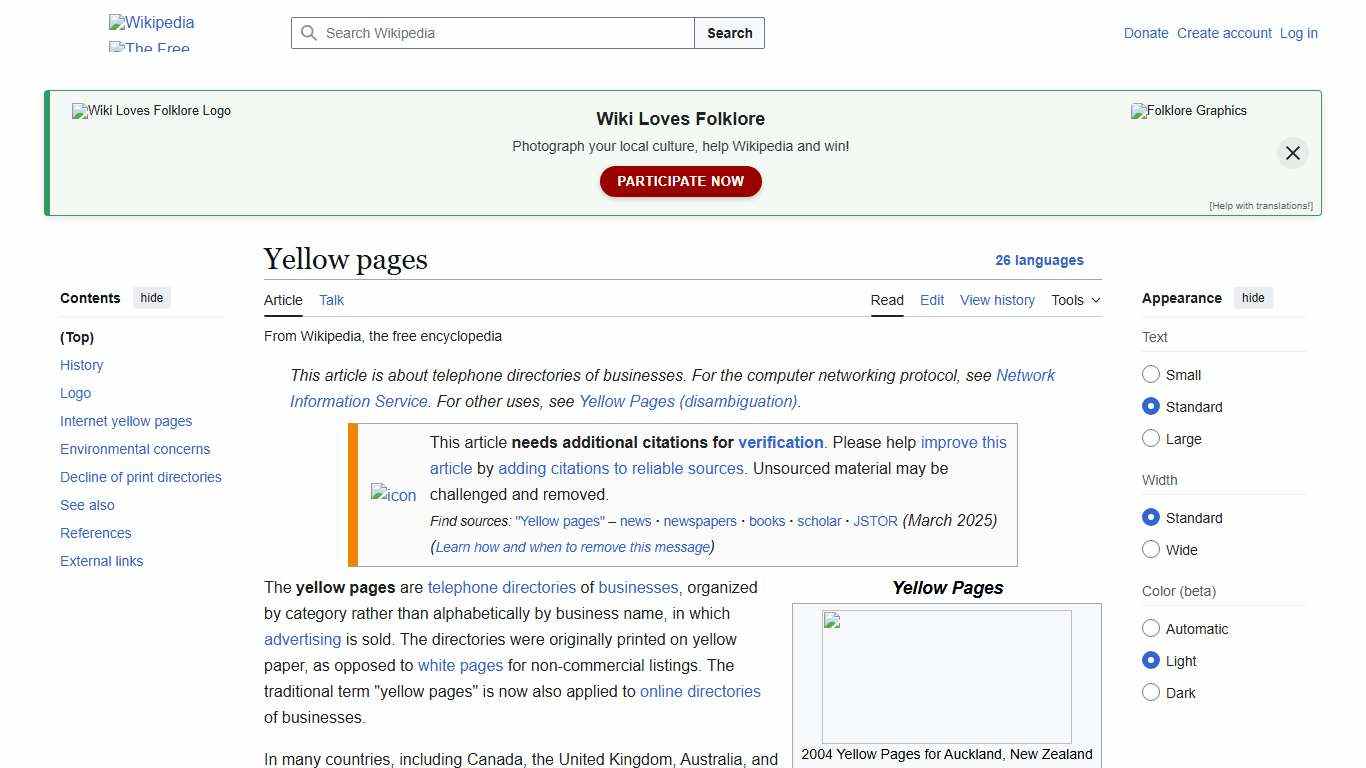
Task: Click the Wiki Loves Folklore logo
Action: pos(151,111)
